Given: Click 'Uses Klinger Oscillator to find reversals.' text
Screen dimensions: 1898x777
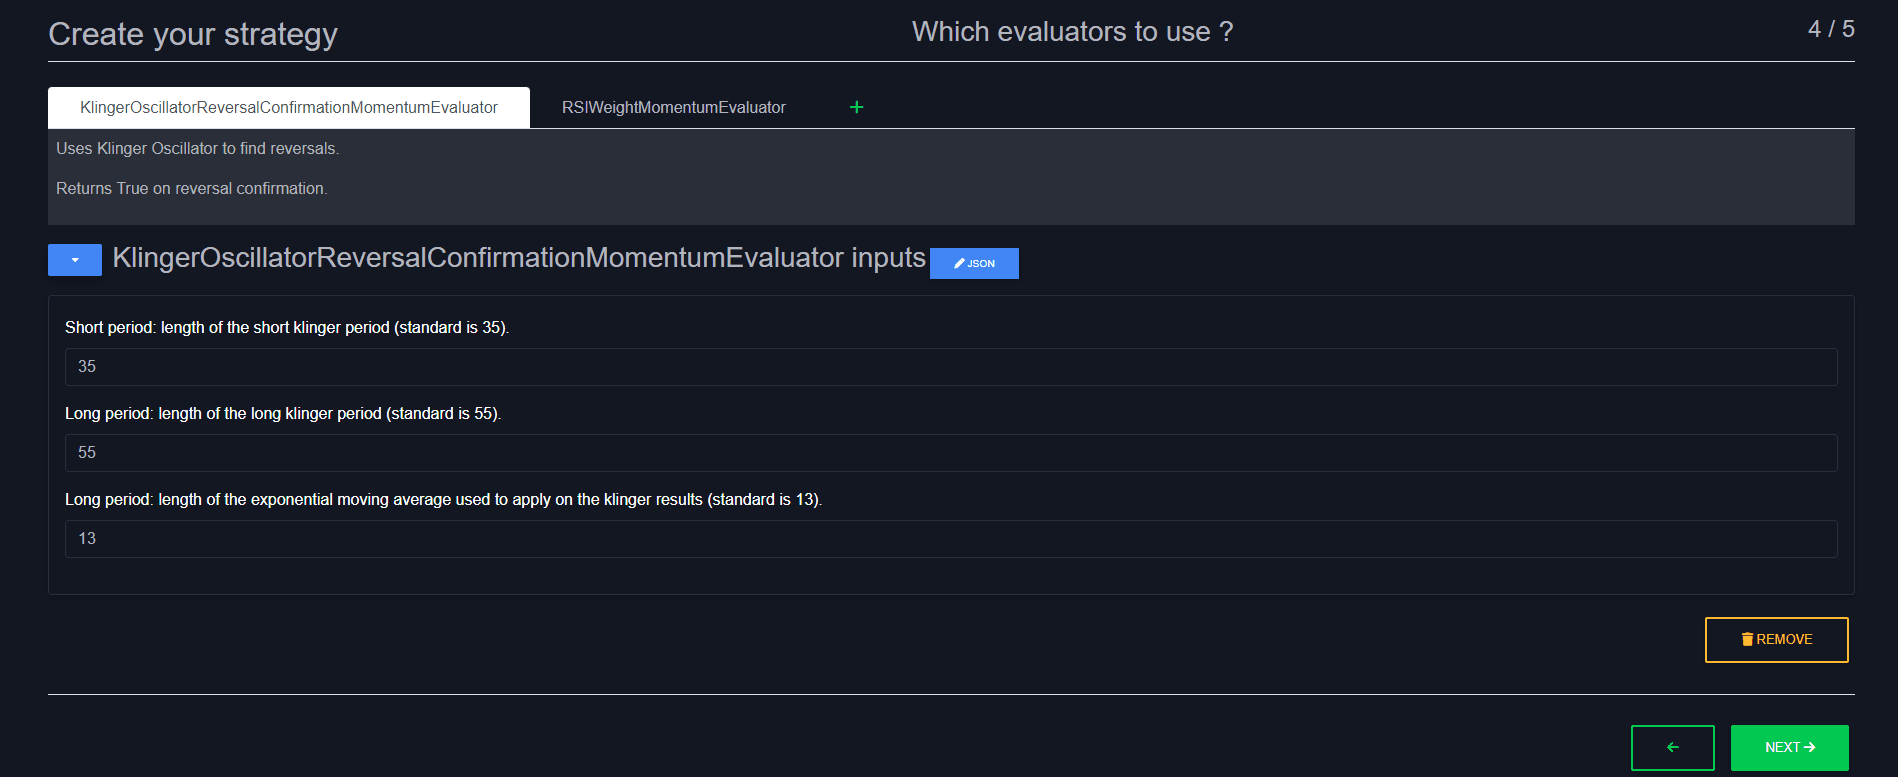Looking at the screenshot, I should point(197,148).
